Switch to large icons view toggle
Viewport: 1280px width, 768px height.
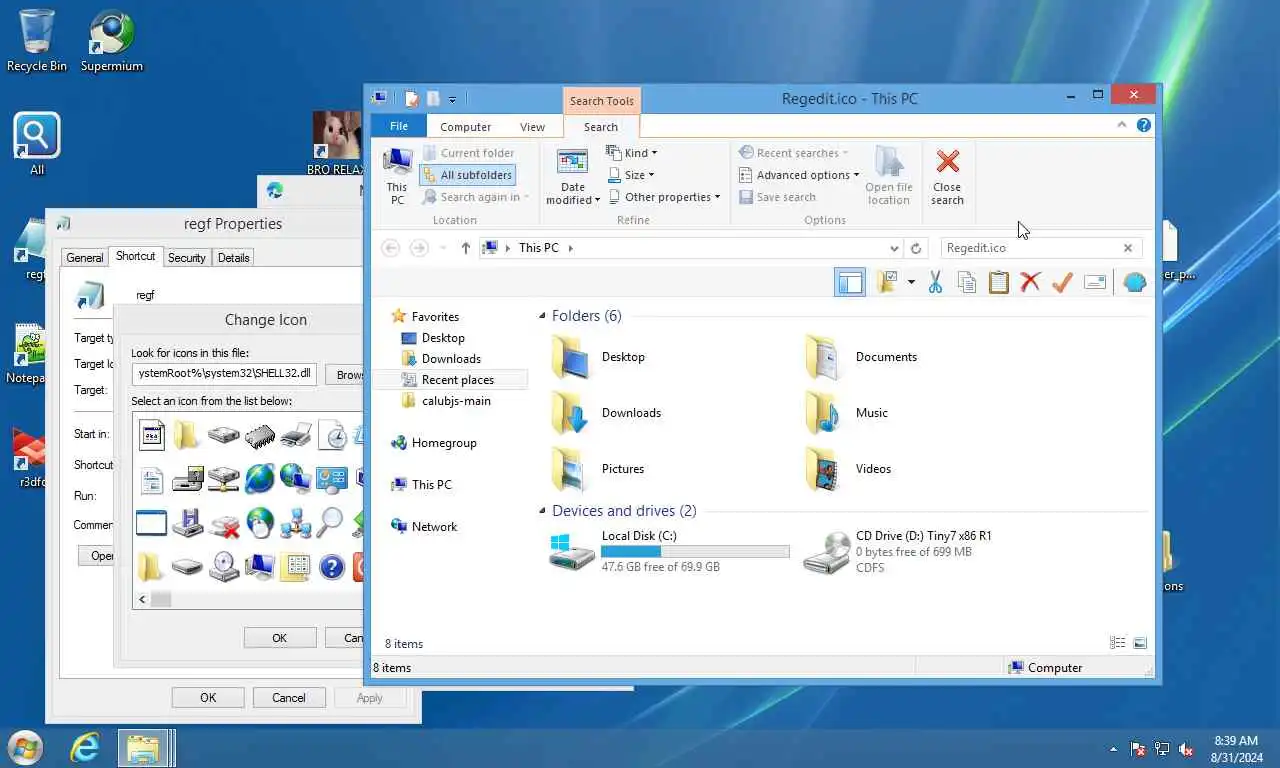[x=1140, y=643]
